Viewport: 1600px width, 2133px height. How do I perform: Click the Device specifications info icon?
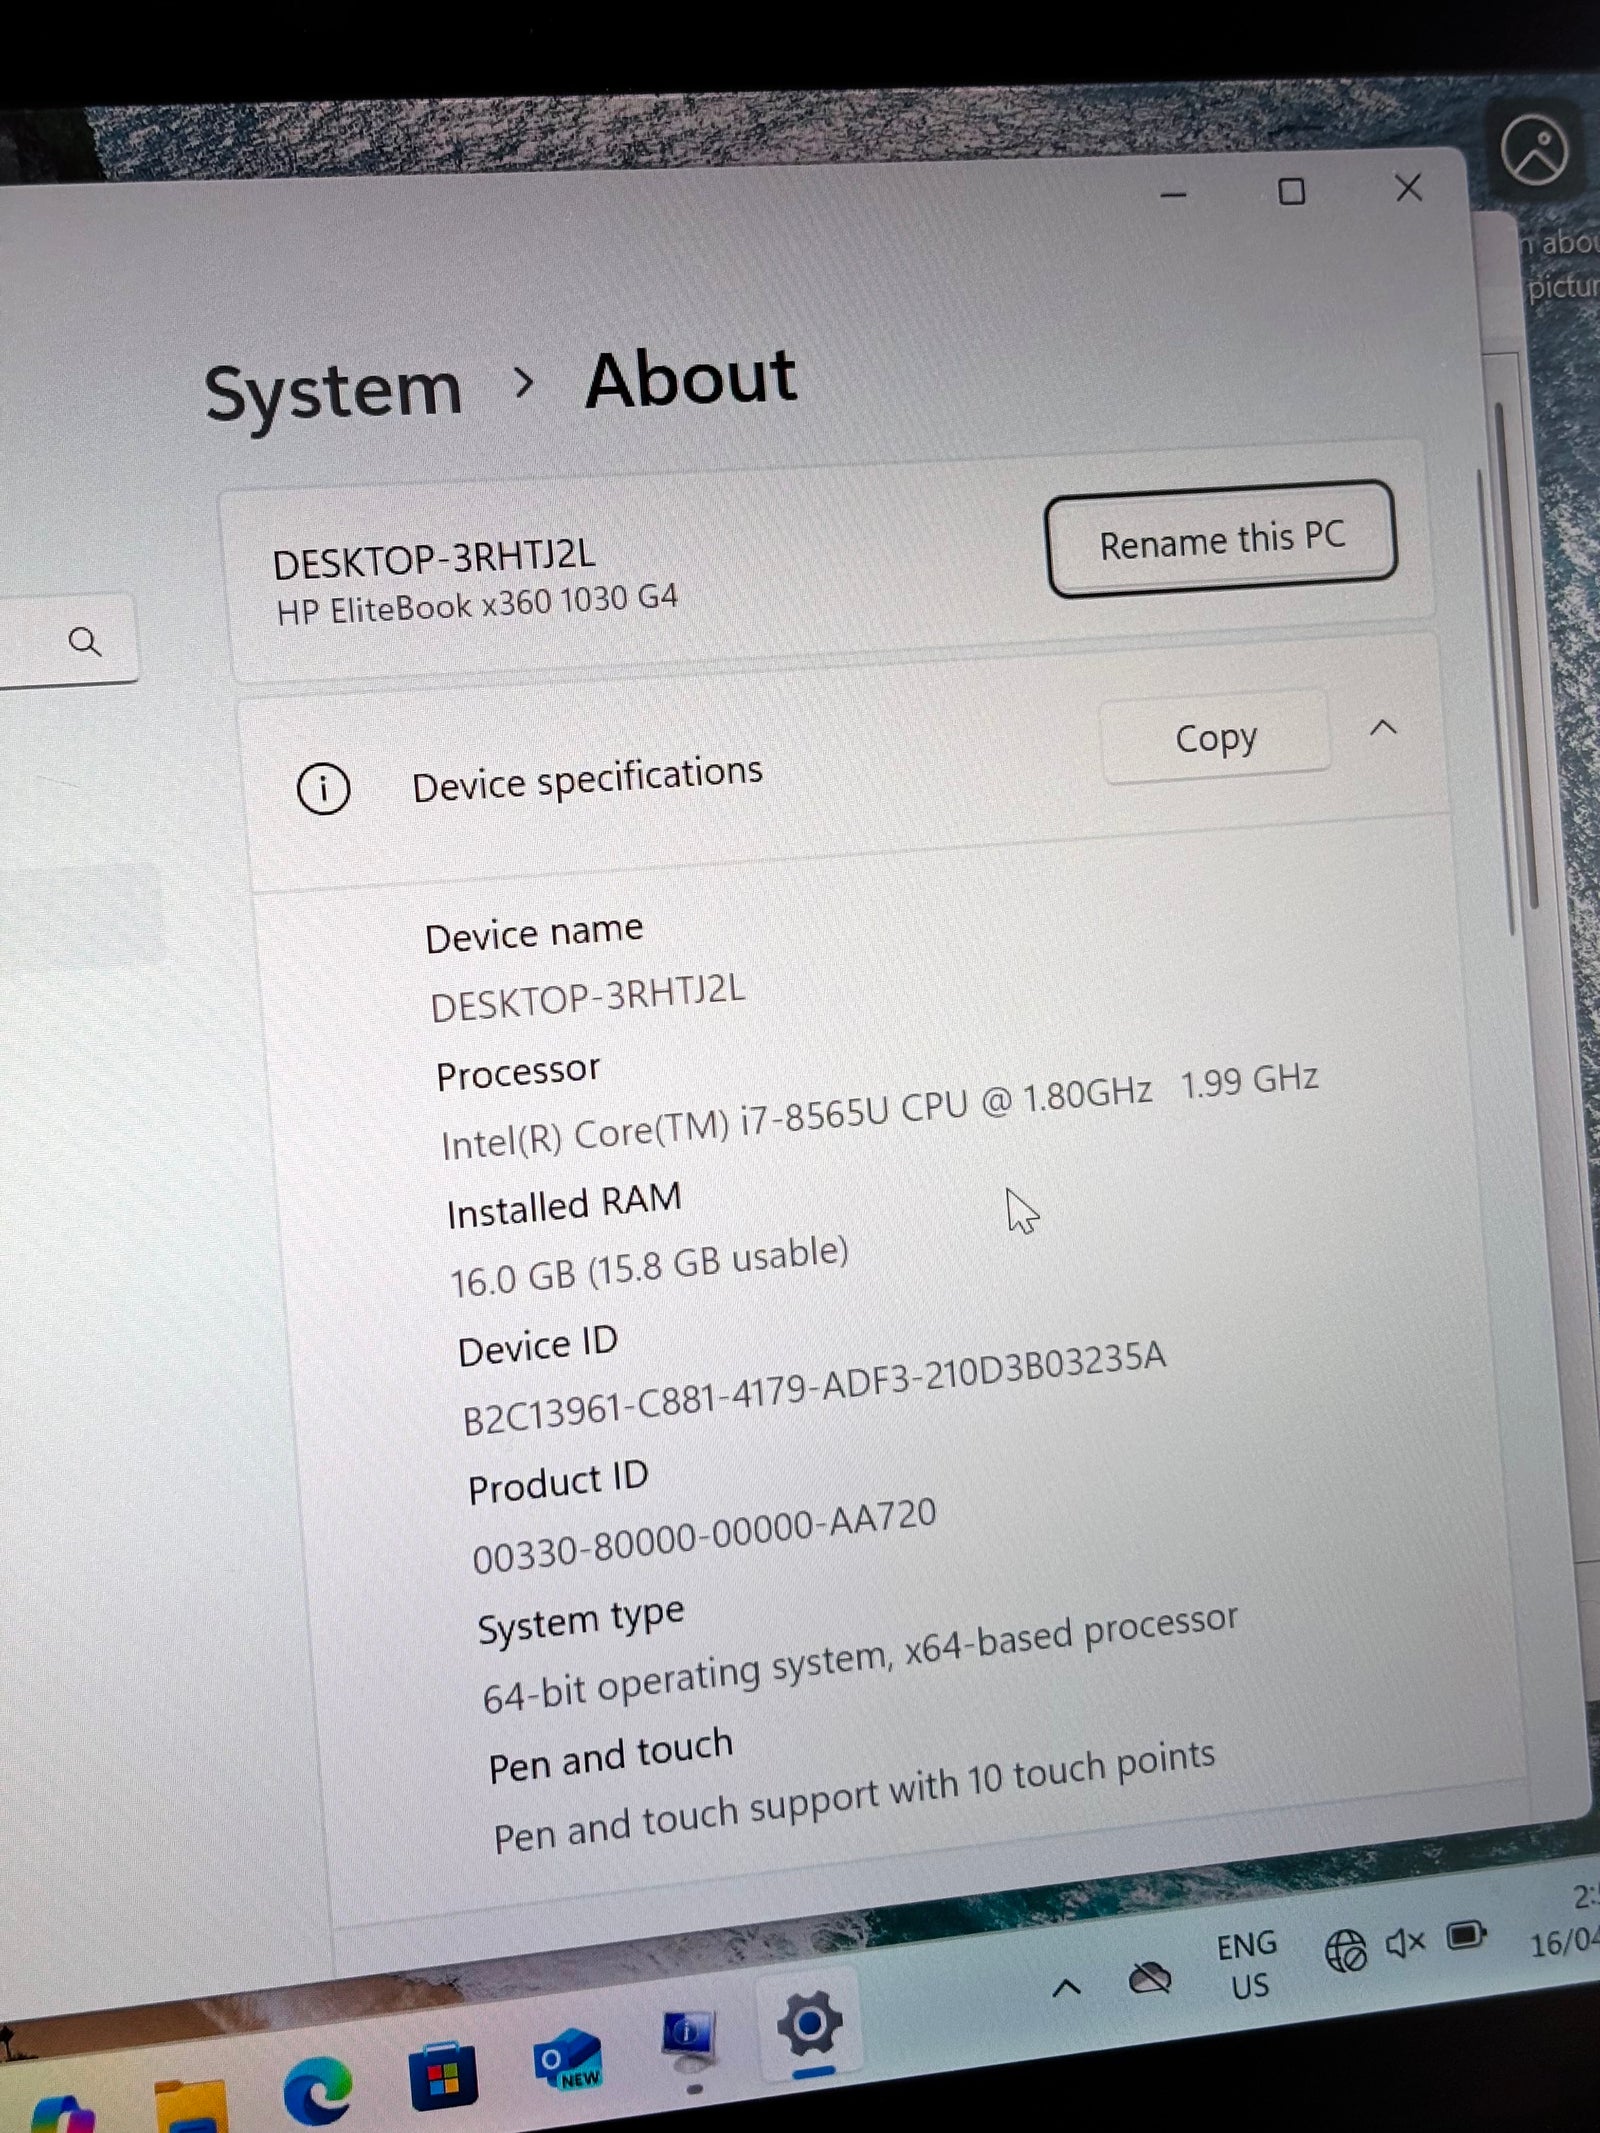323,789
